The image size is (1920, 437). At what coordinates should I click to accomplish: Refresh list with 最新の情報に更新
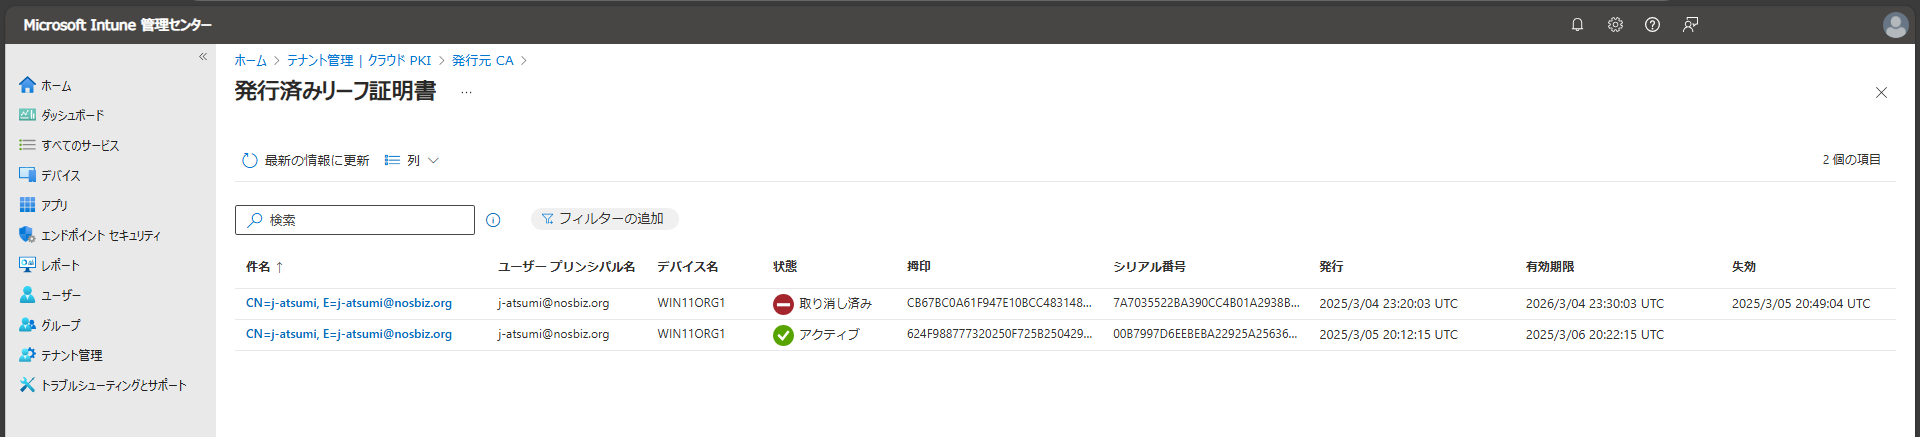[x=306, y=160]
